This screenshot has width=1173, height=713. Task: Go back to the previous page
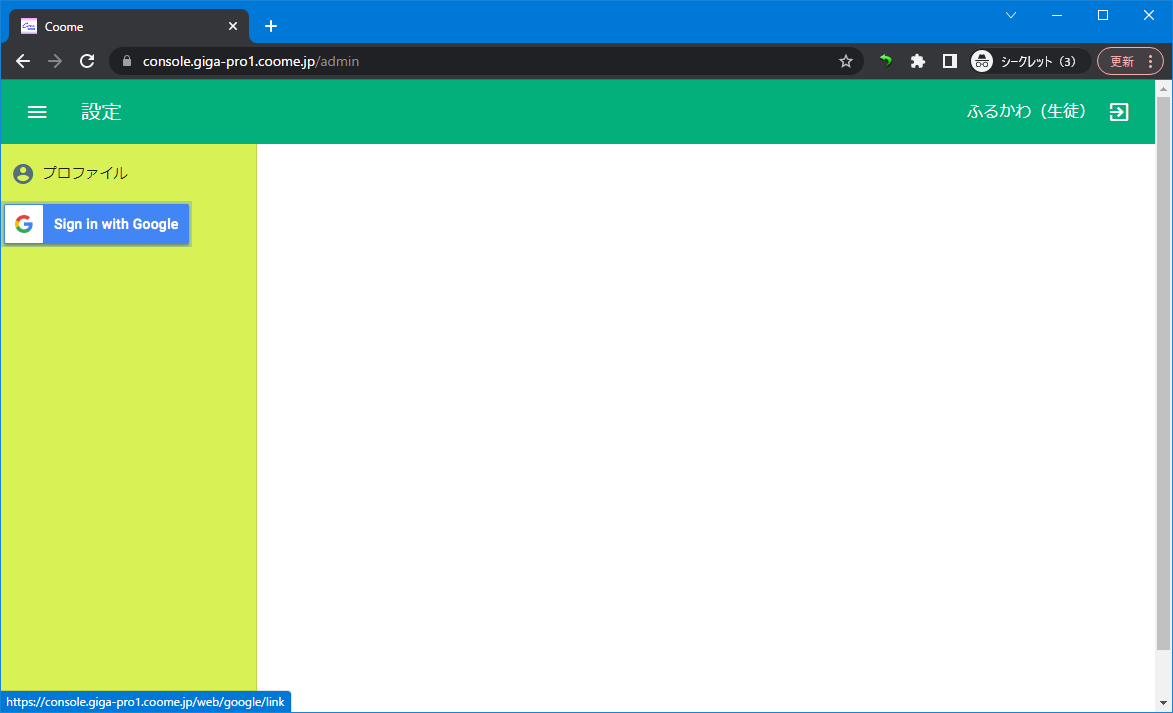23,61
